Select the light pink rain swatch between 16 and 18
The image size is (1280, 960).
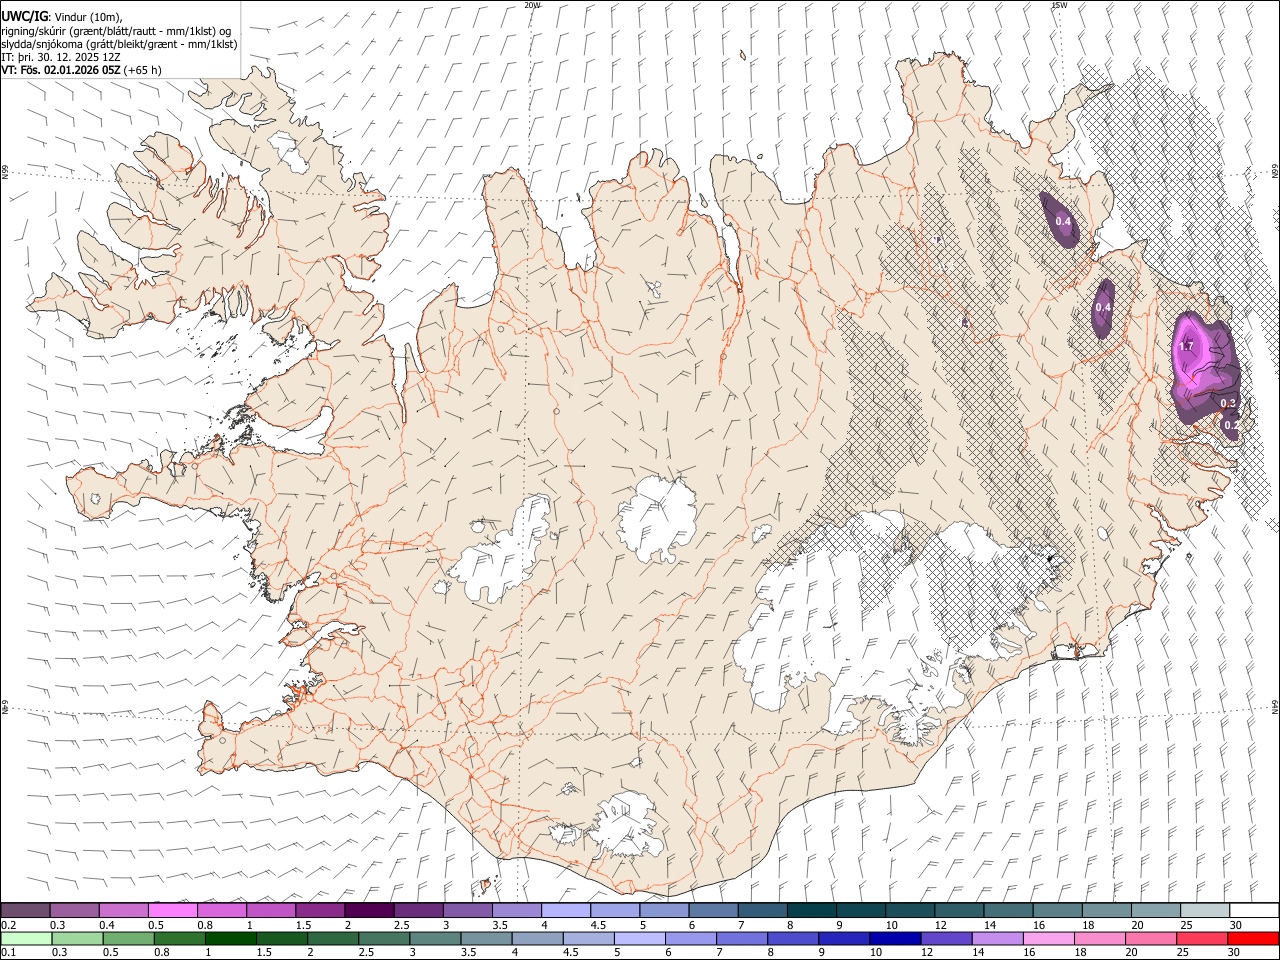click(1049, 938)
